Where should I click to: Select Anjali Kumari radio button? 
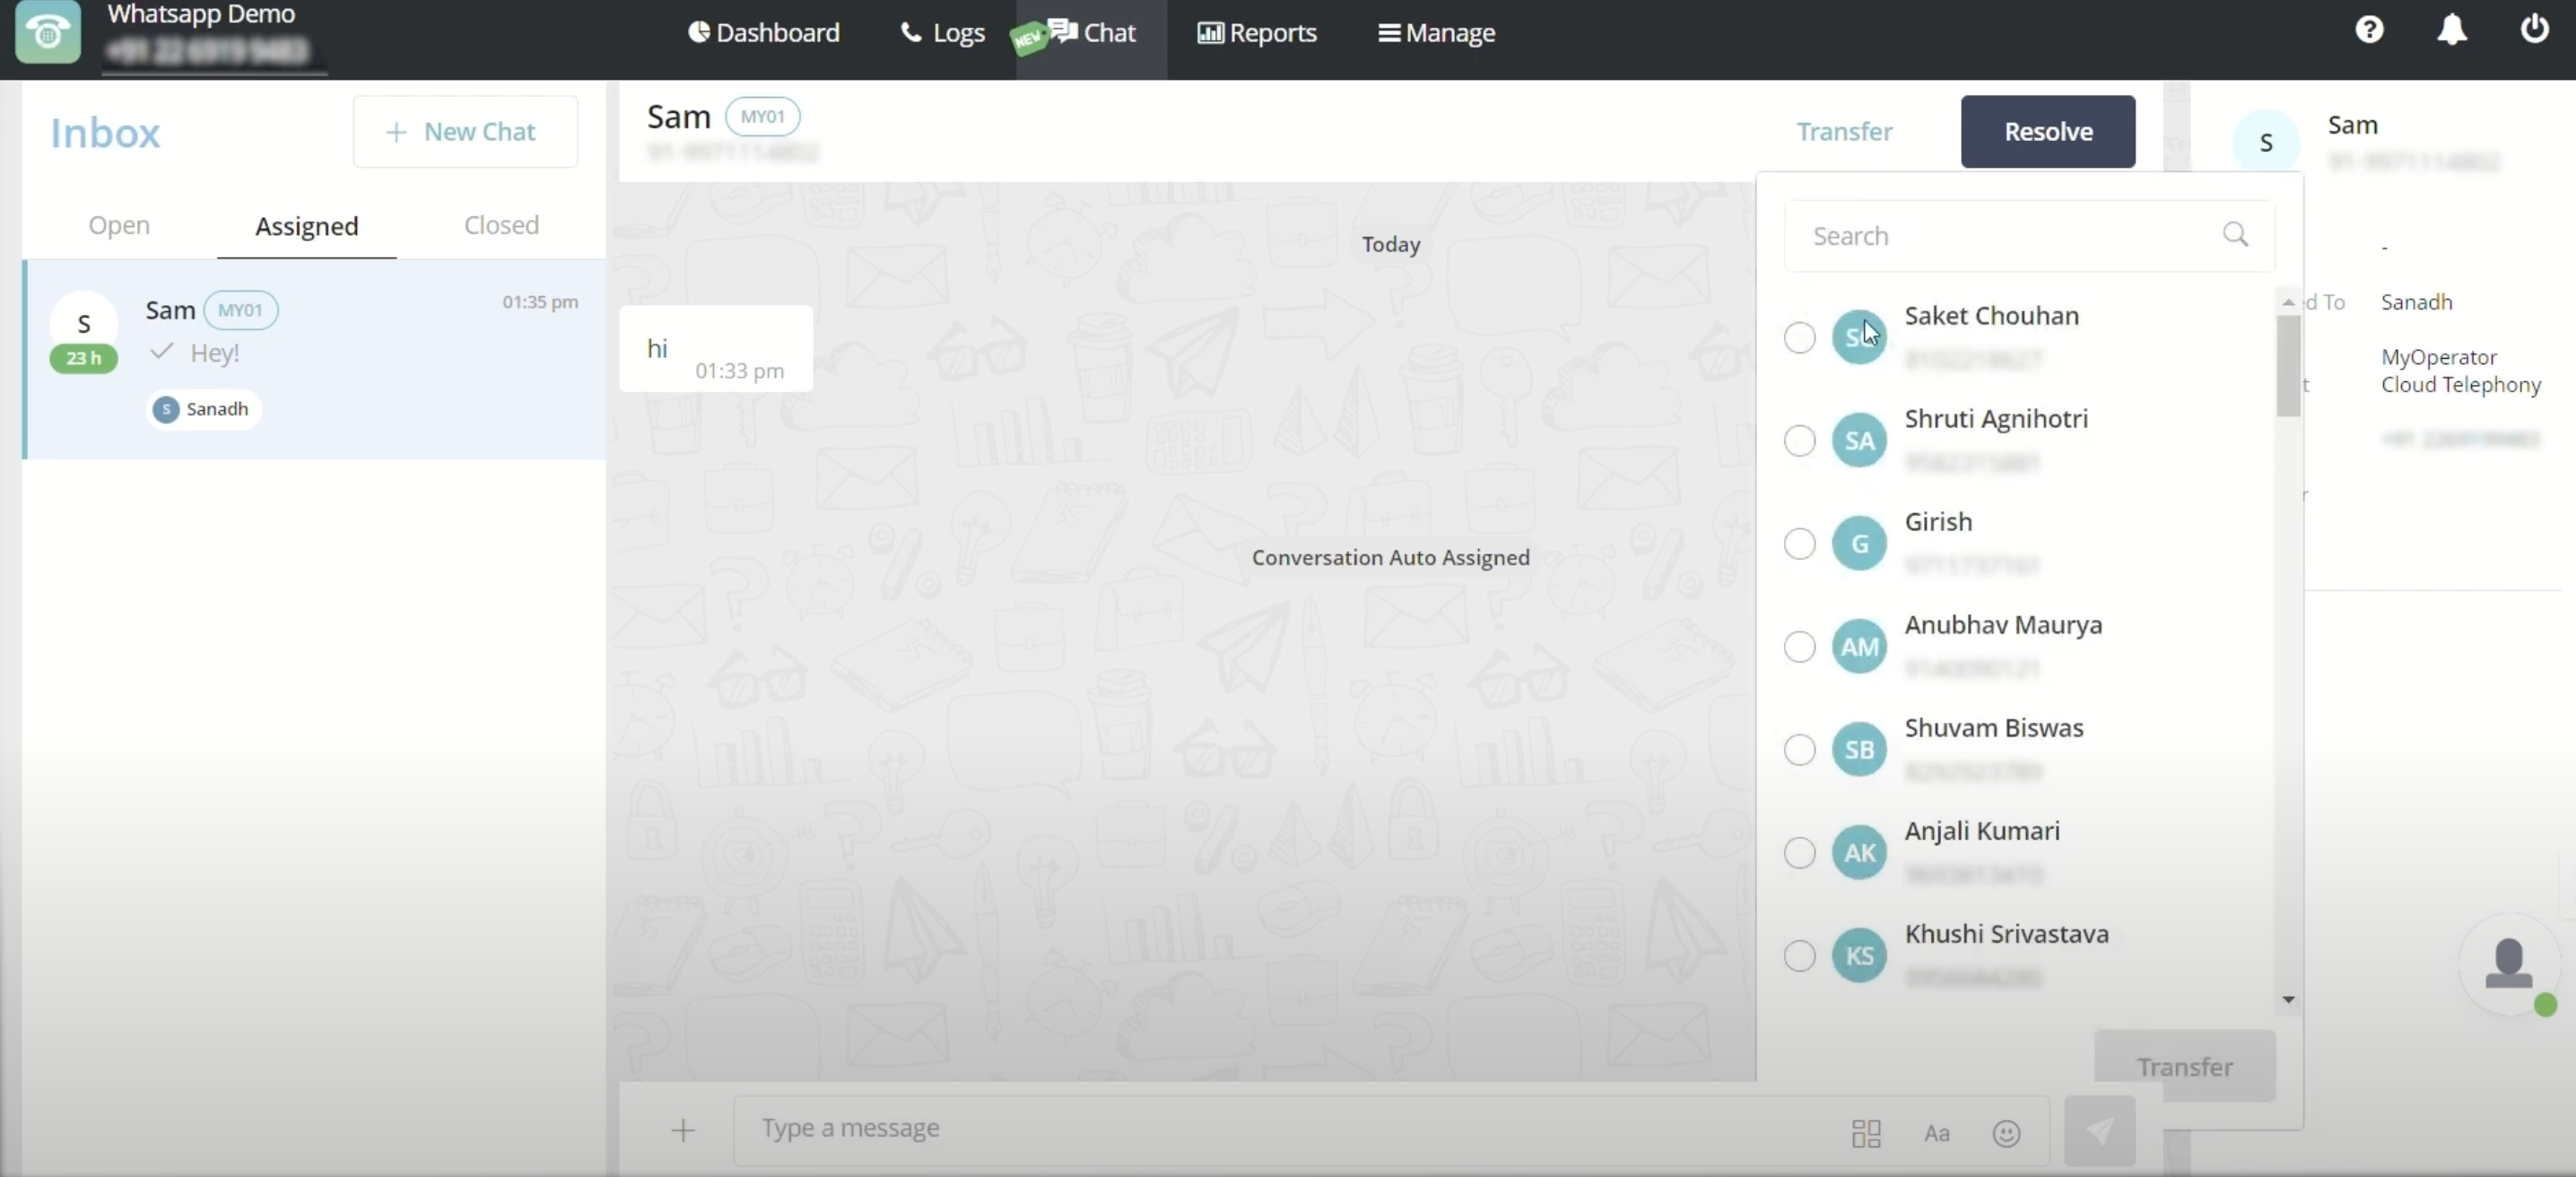tap(1799, 852)
